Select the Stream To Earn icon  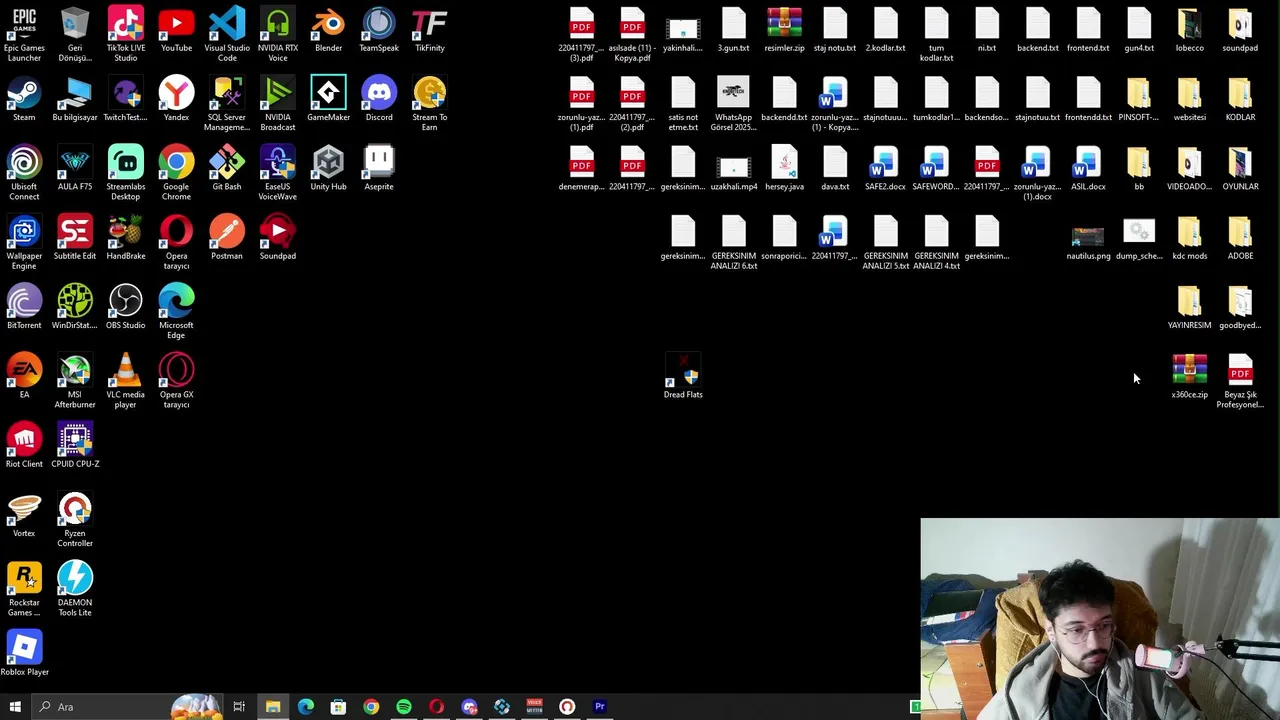[x=429, y=104]
